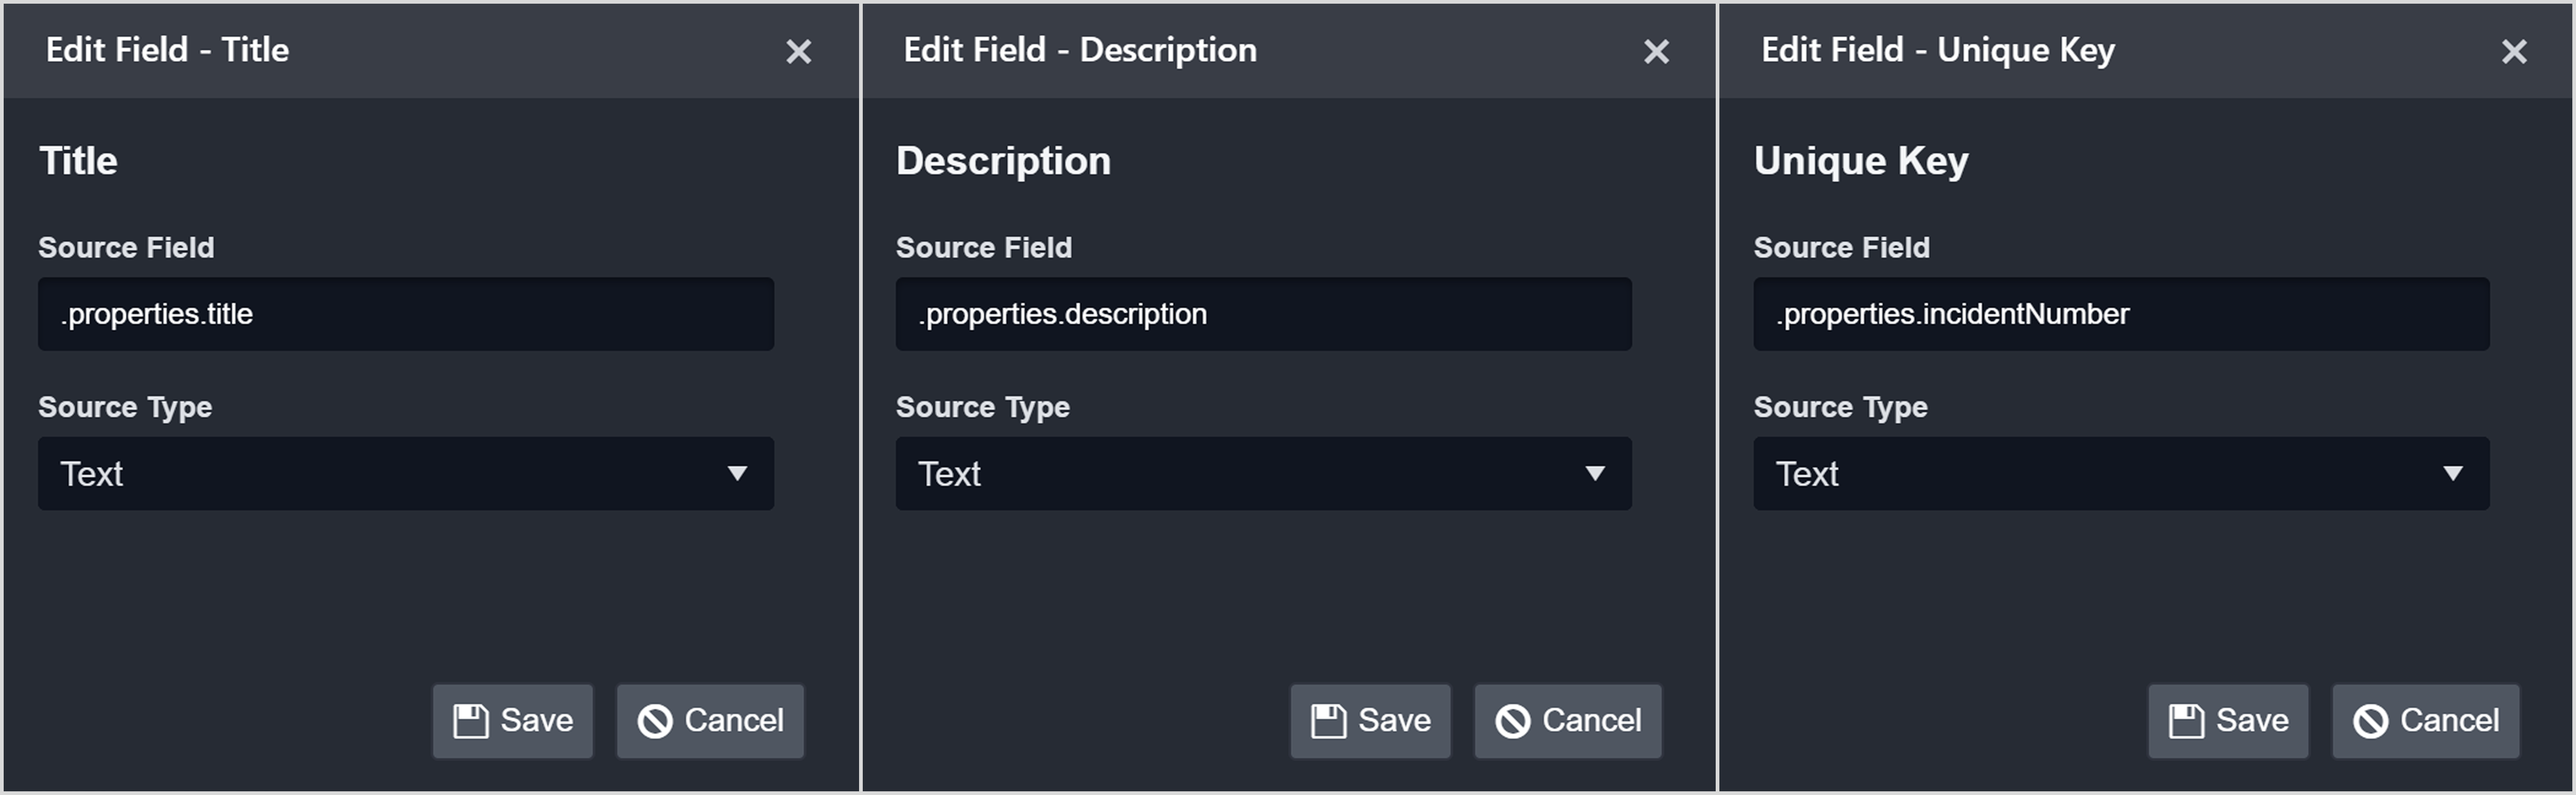
Task: Close the Edit Field - Title dialog
Action: (x=798, y=51)
